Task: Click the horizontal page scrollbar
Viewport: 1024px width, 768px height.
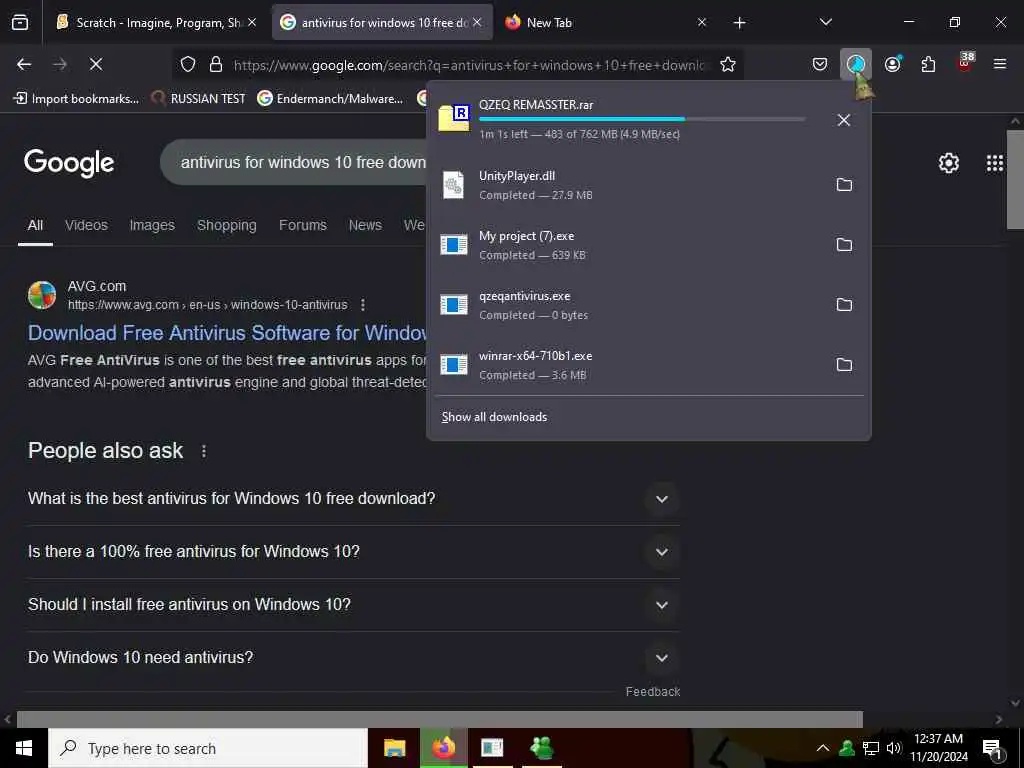Action: (x=440, y=719)
